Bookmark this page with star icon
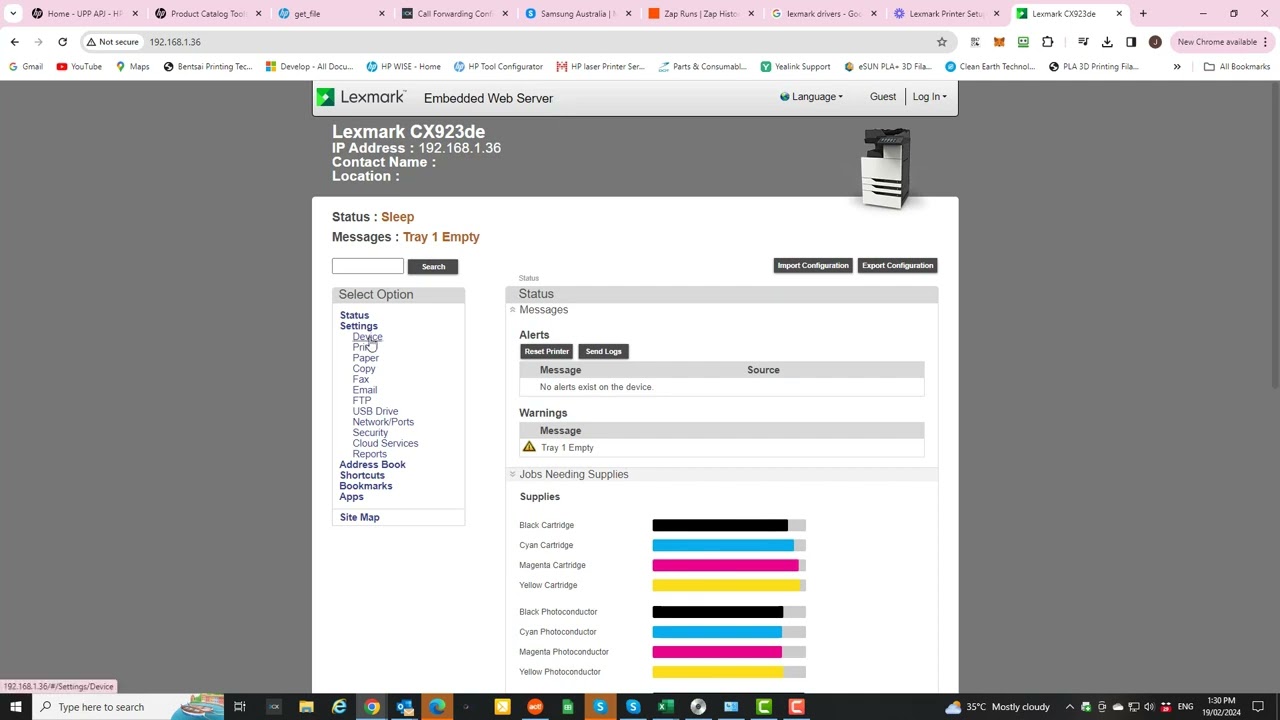Image resolution: width=1280 pixels, height=720 pixels. (941, 42)
